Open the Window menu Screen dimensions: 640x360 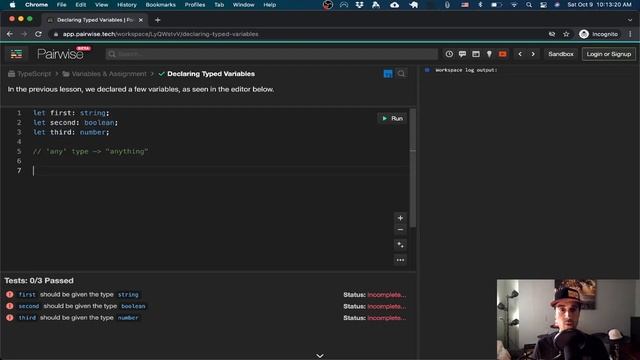[x=243, y=5]
